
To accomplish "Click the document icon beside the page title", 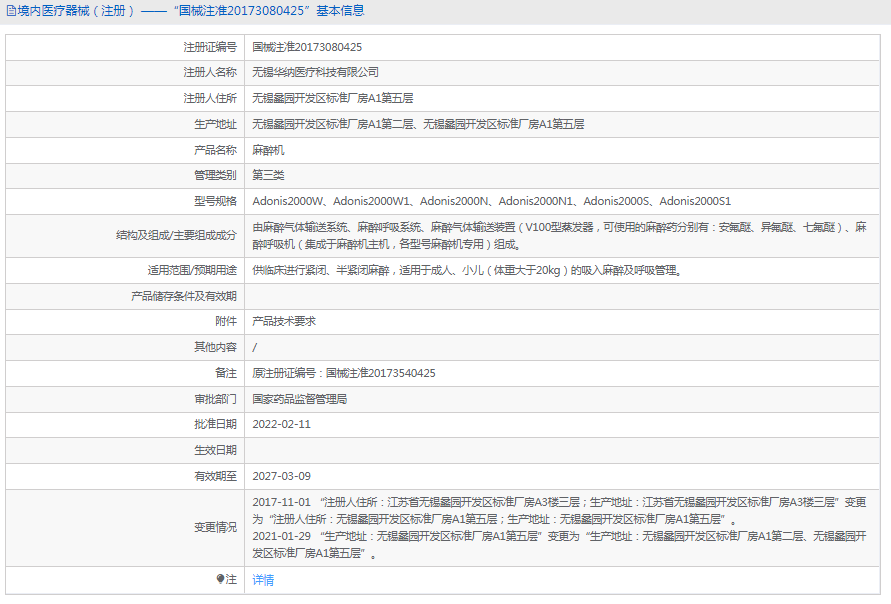I will pyautogui.click(x=11, y=11).
